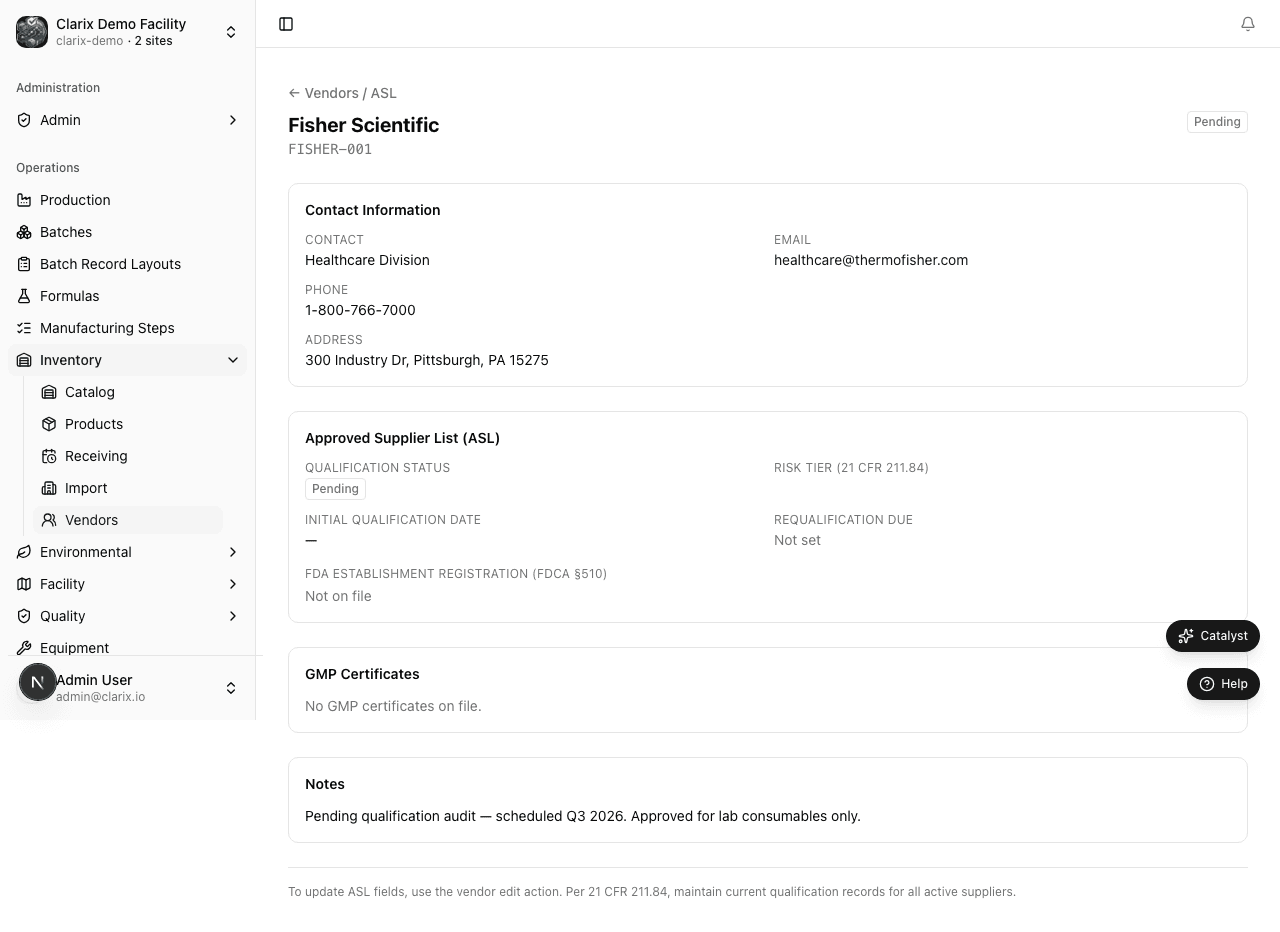Click the healthcare@thermofisher.com email
This screenshot has height=932, width=1280.
[x=871, y=260]
